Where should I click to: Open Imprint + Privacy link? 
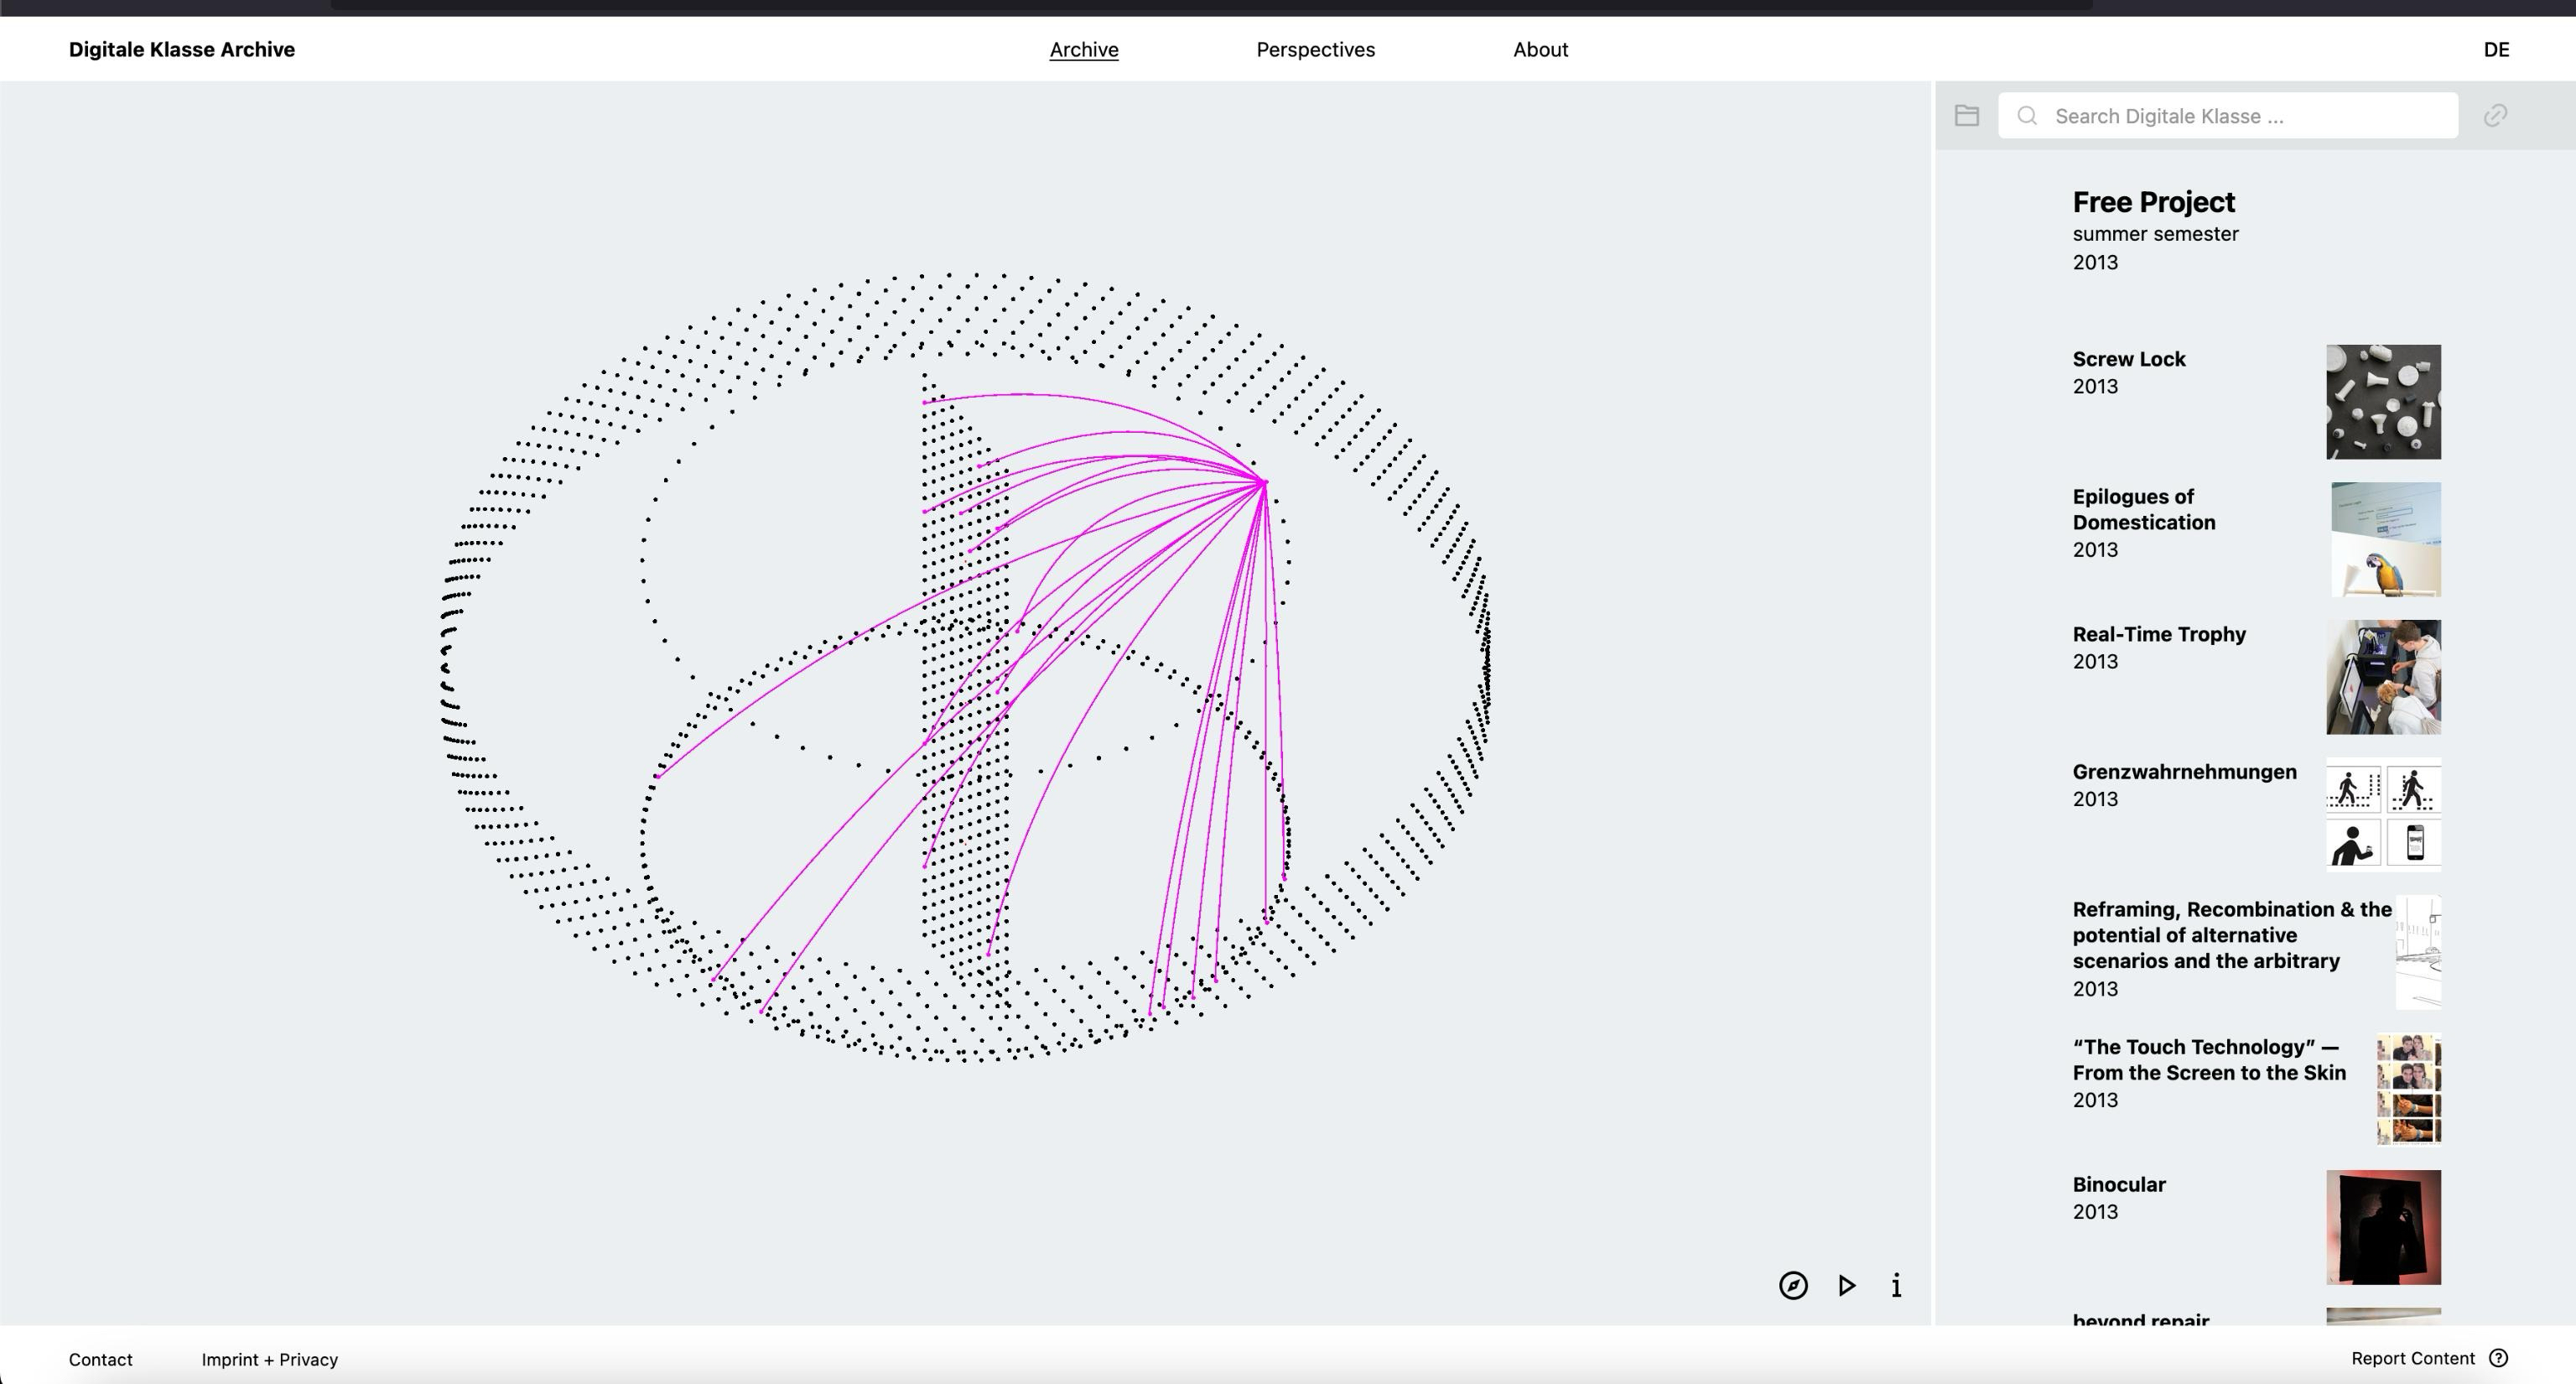click(269, 1359)
